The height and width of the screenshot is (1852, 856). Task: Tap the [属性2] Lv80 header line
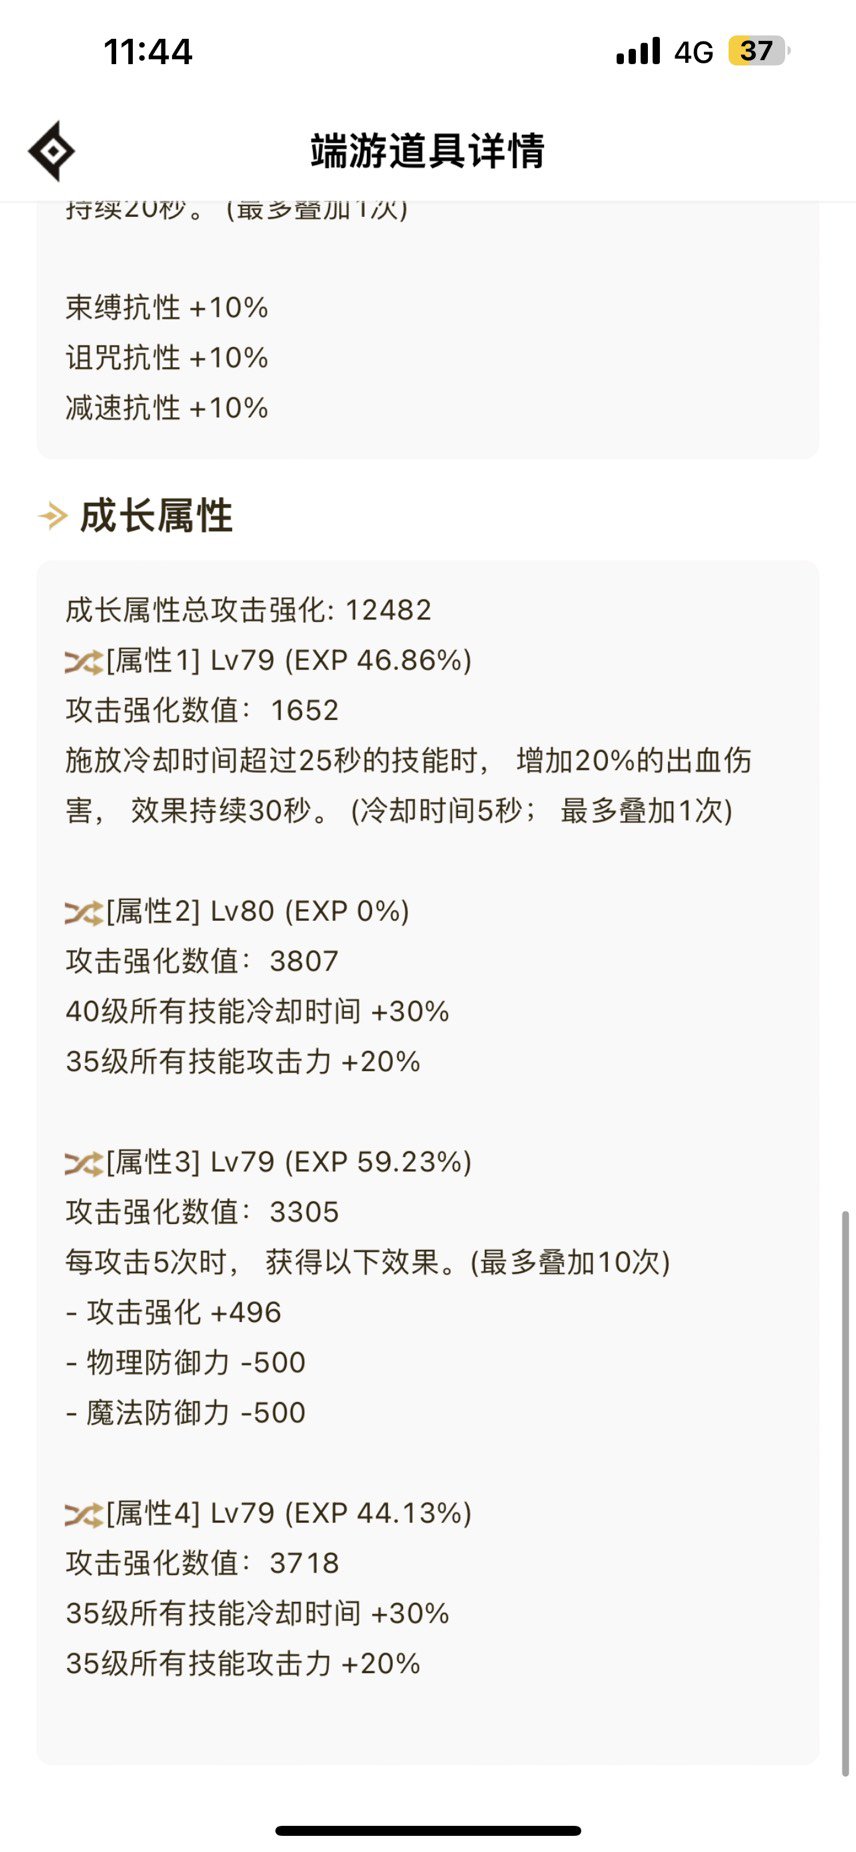point(257,911)
